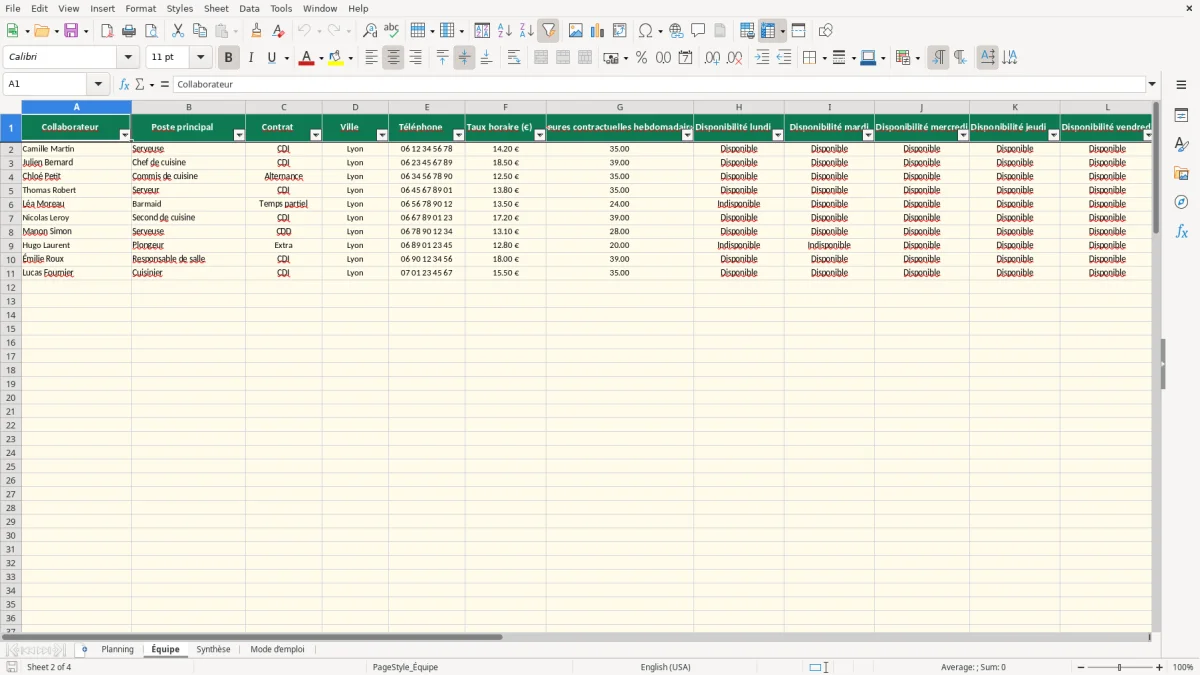Toggle Left-To-Right text direction
The image size is (1200, 675).
(938, 58)
